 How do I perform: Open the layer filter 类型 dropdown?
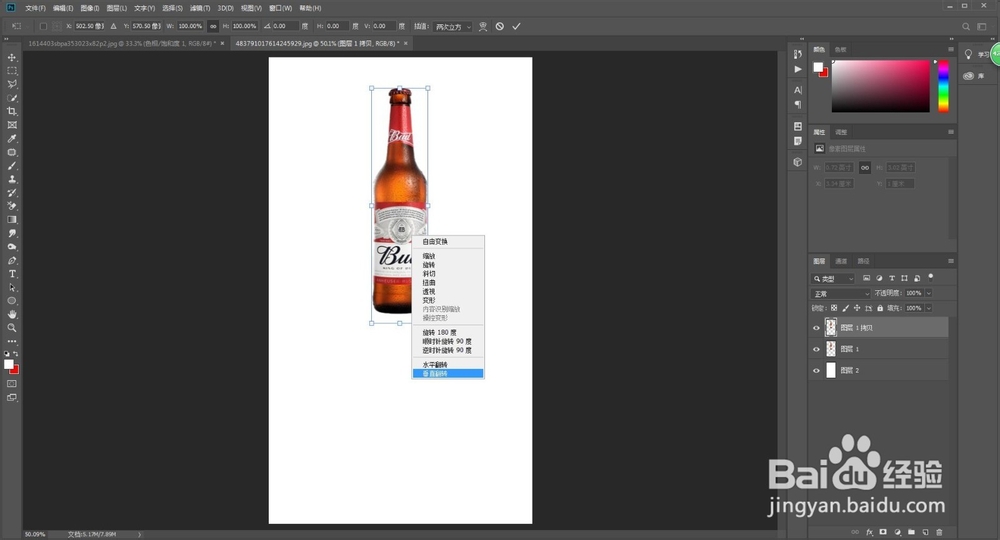tap(833, 279)
